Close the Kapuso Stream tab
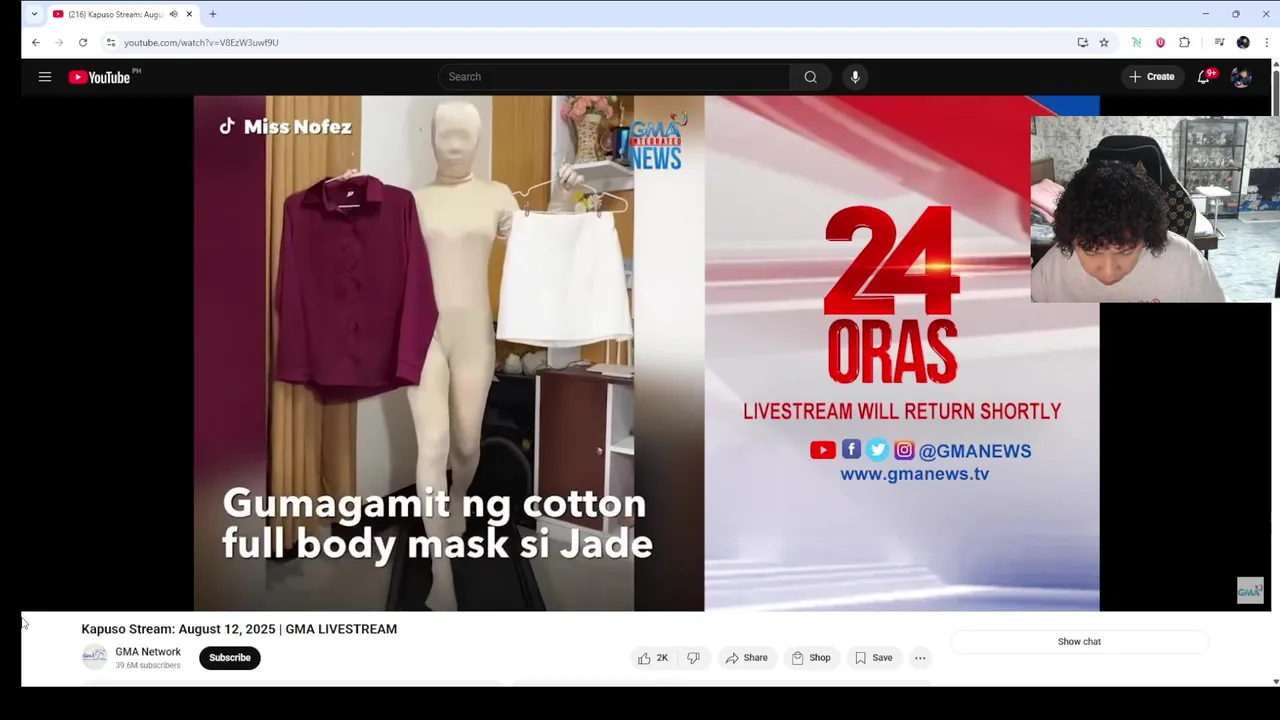This screenshot has width=1280, height=720. (189, 14)
